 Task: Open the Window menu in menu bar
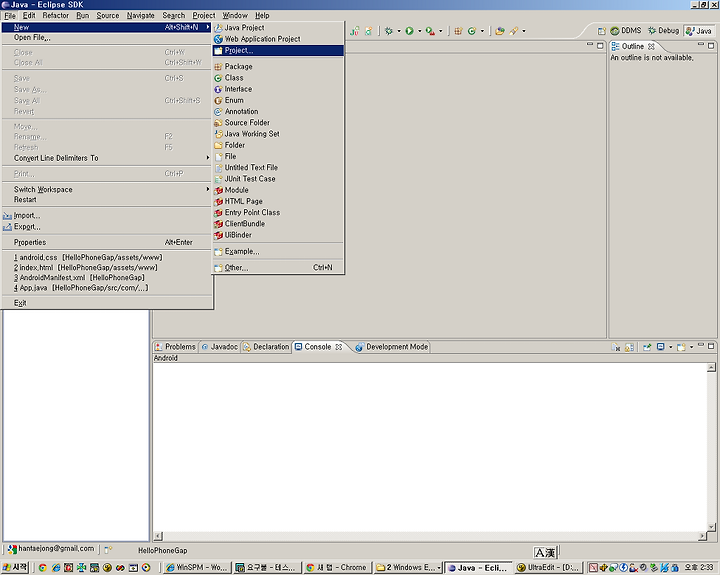click(x=235, y=16)
